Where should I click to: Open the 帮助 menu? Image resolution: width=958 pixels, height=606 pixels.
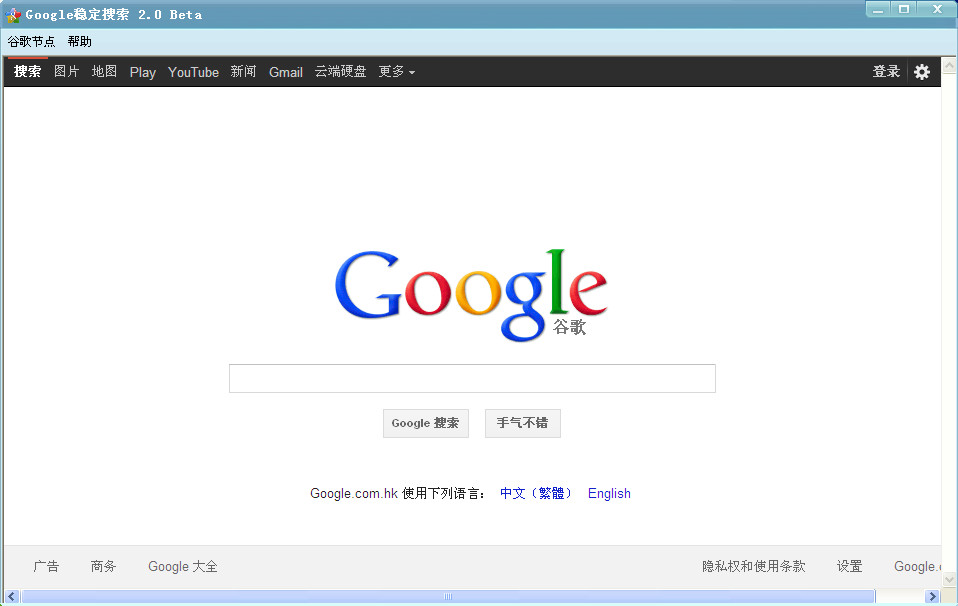[79, 42]
